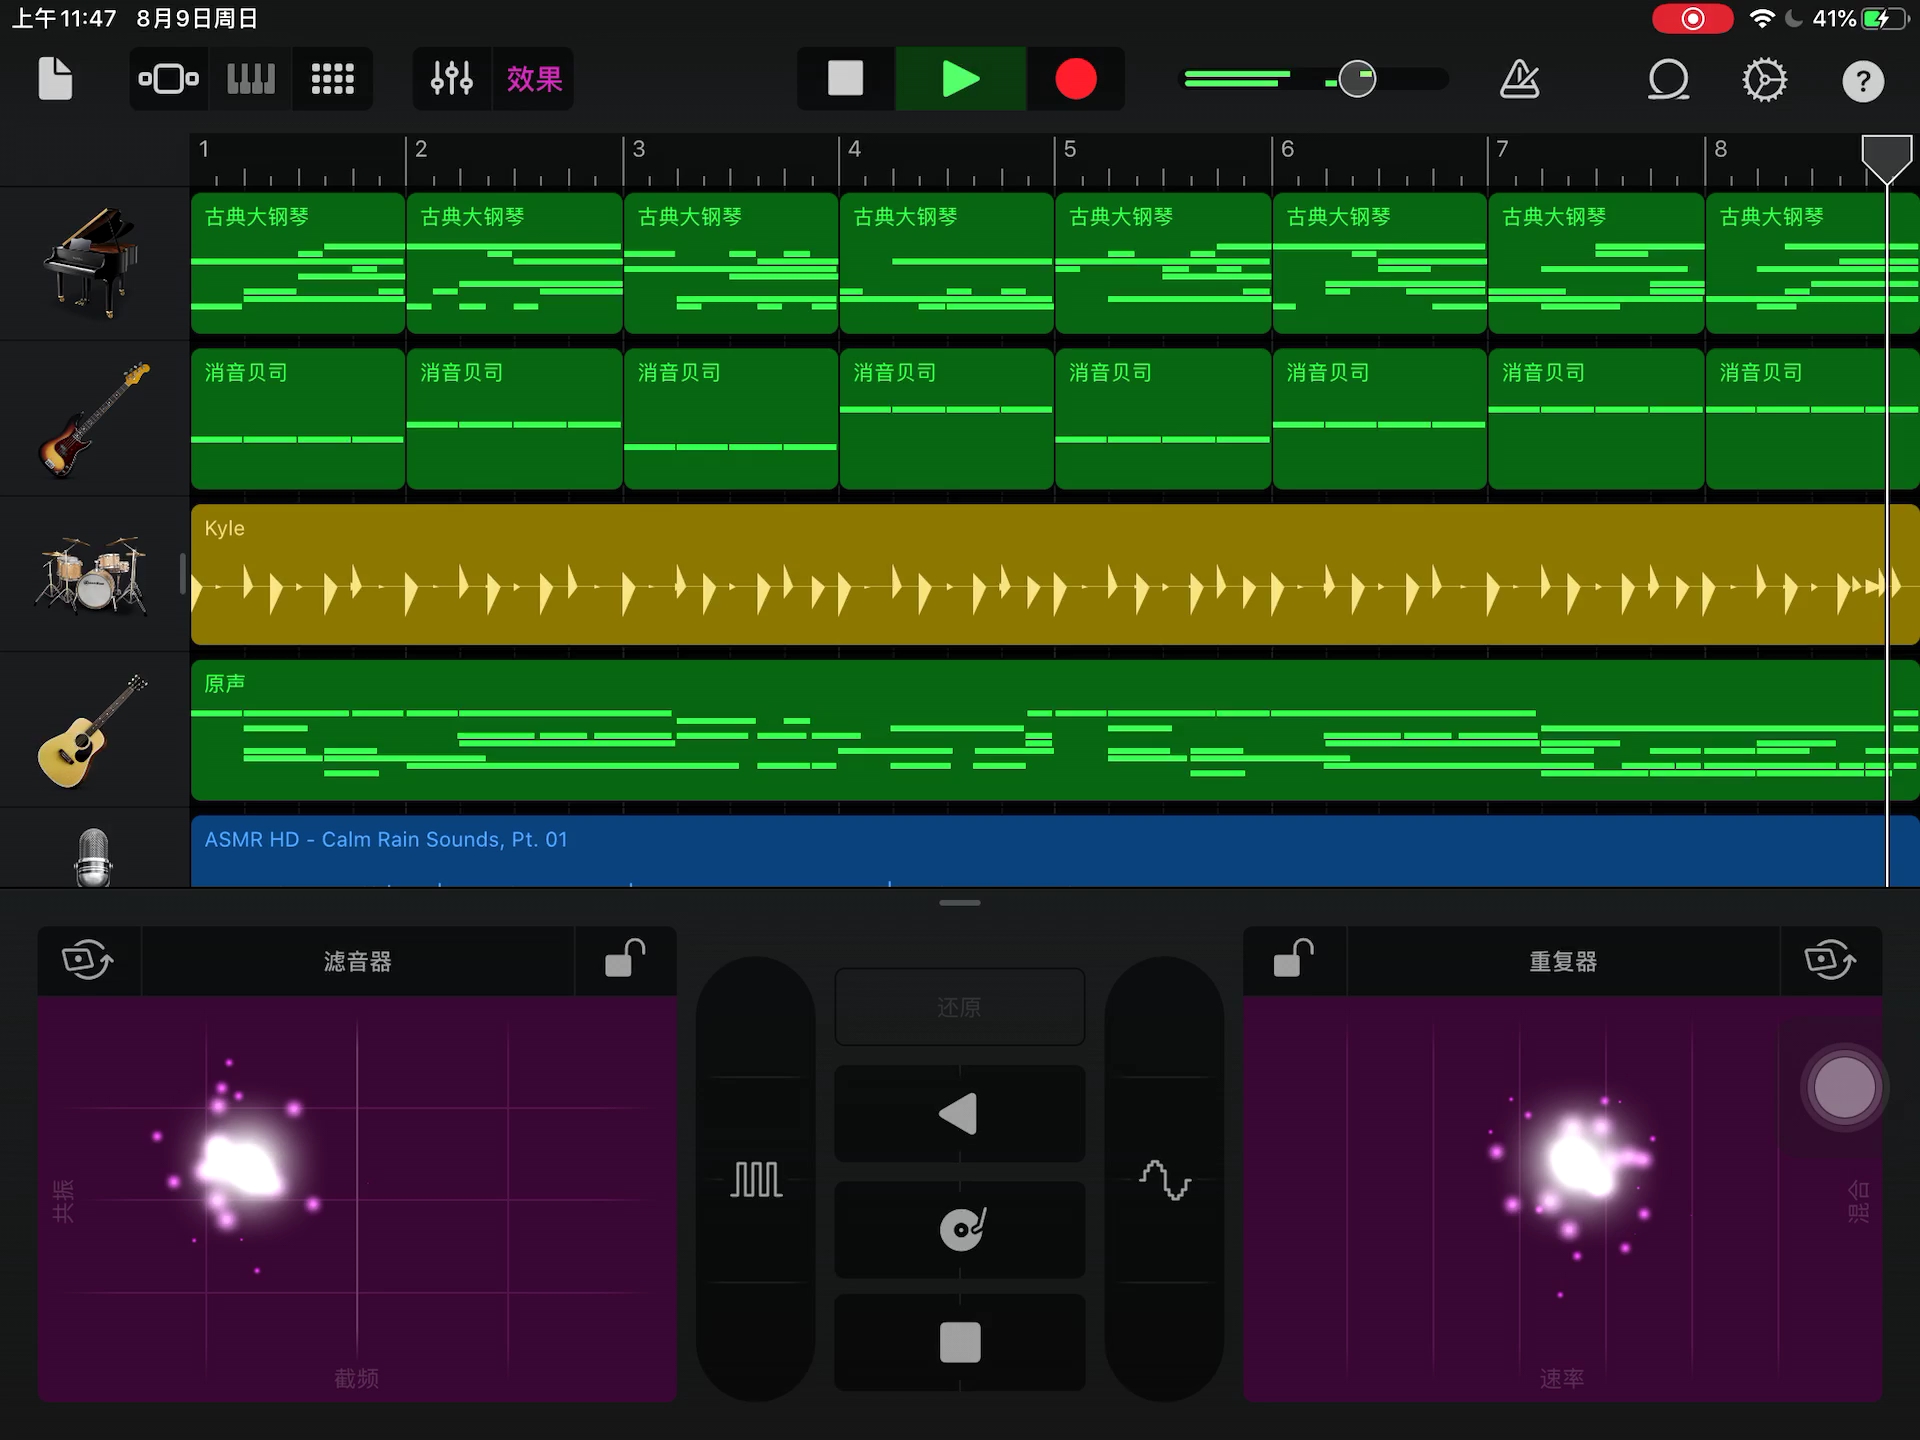The height and width of the screenshot is (1440, 1920).
Task: Toggle lock on 滤音器 XY pad
Action: click(625, 958)
